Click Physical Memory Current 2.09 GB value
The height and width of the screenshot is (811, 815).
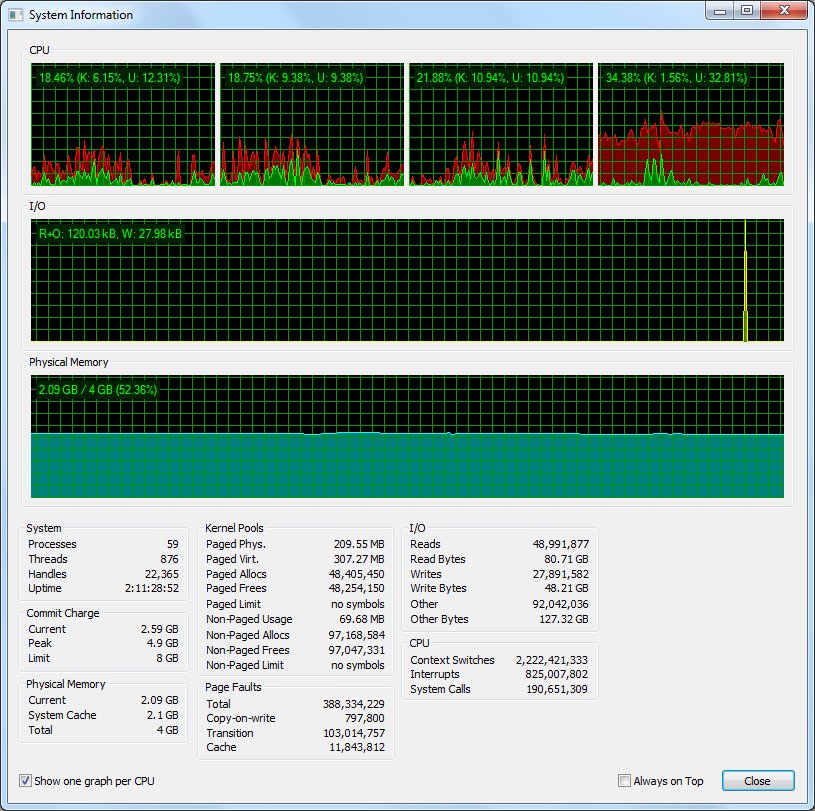click(x=160, y=700)
